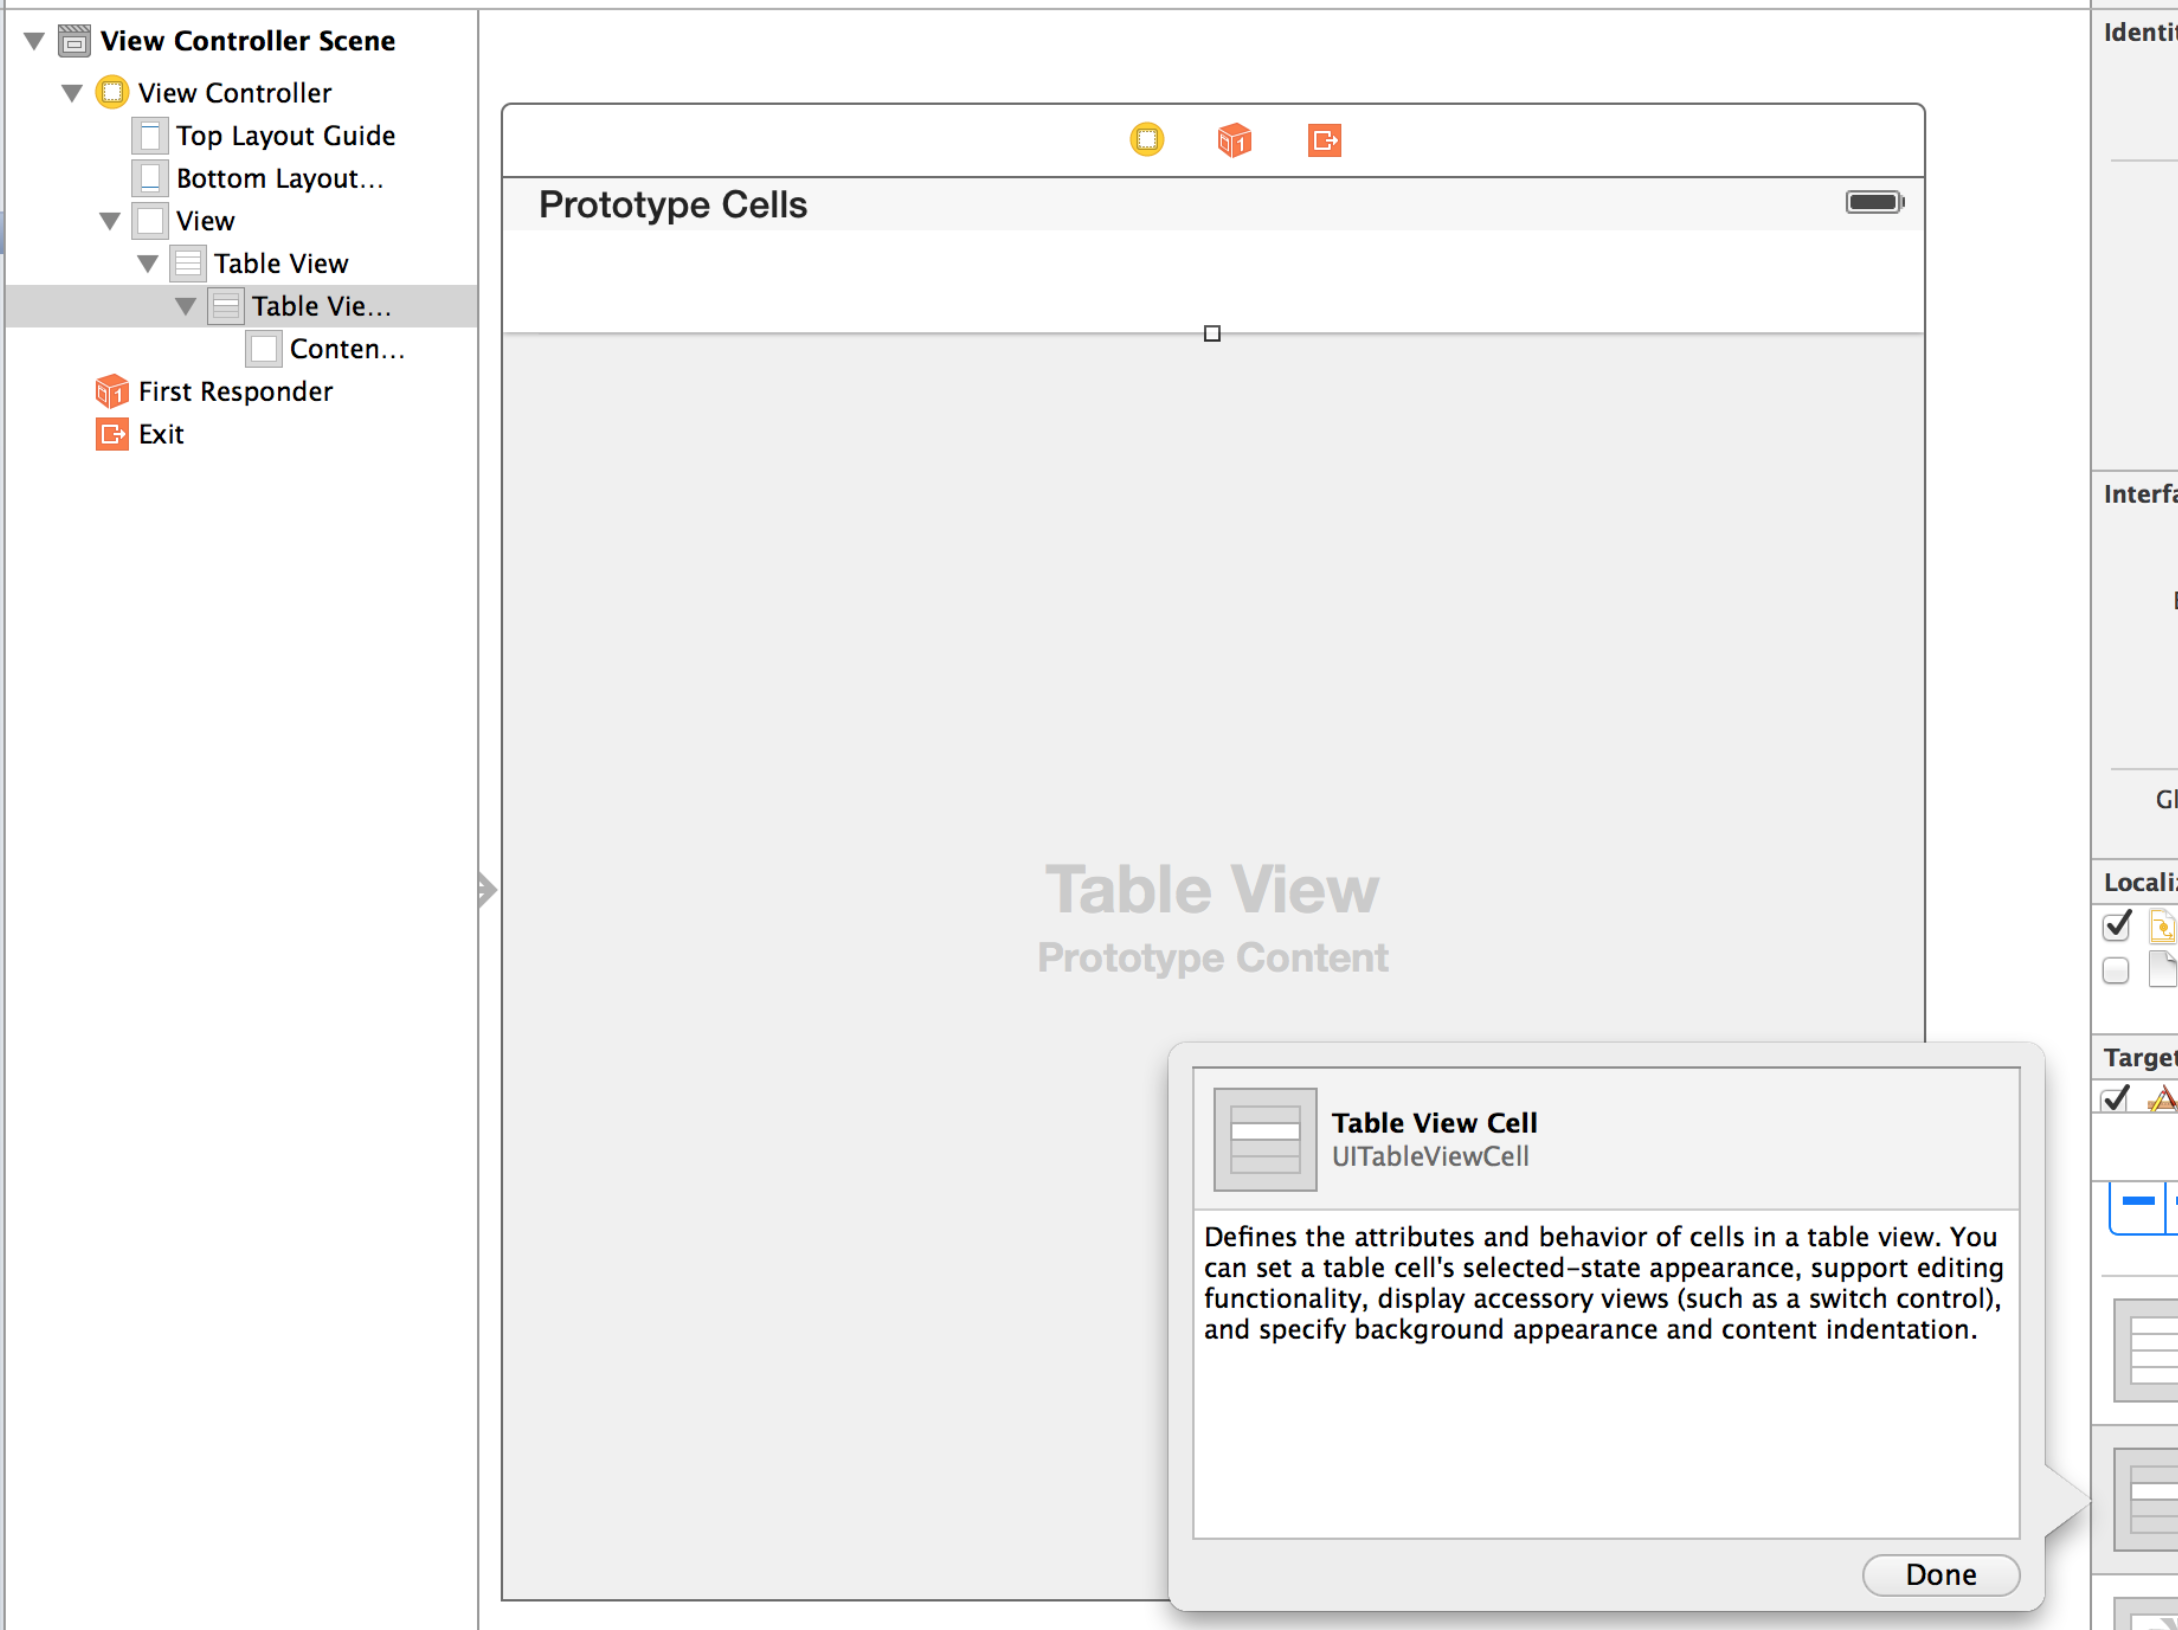Select View Controller yellow icon in outline
This screenshot has width=2178, height=1630.
click(x=112, y=92)
